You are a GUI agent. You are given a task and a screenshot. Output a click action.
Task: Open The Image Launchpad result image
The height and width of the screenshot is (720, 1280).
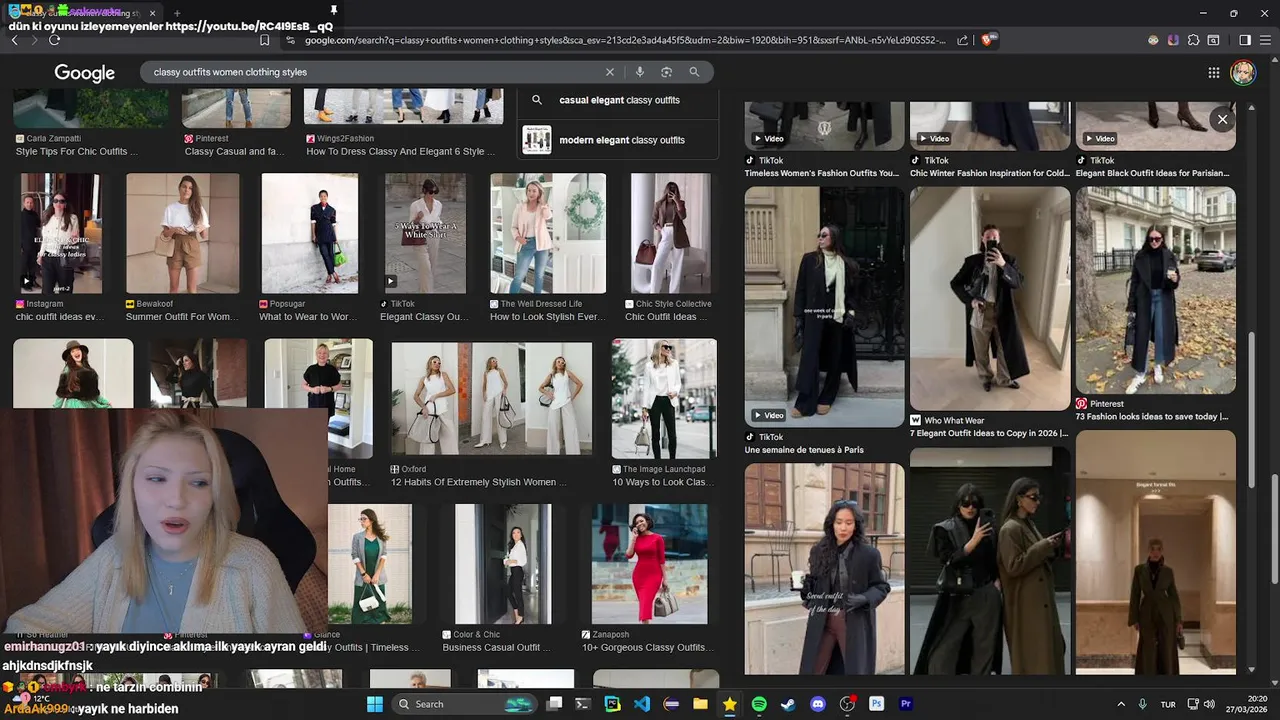(664, 398)
